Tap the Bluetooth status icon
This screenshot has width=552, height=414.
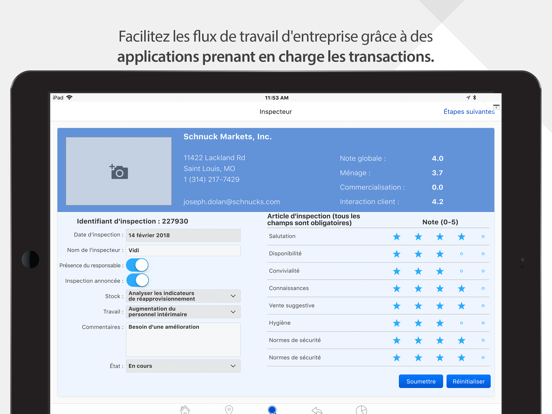pyautogui.click(x=475, y=98)
